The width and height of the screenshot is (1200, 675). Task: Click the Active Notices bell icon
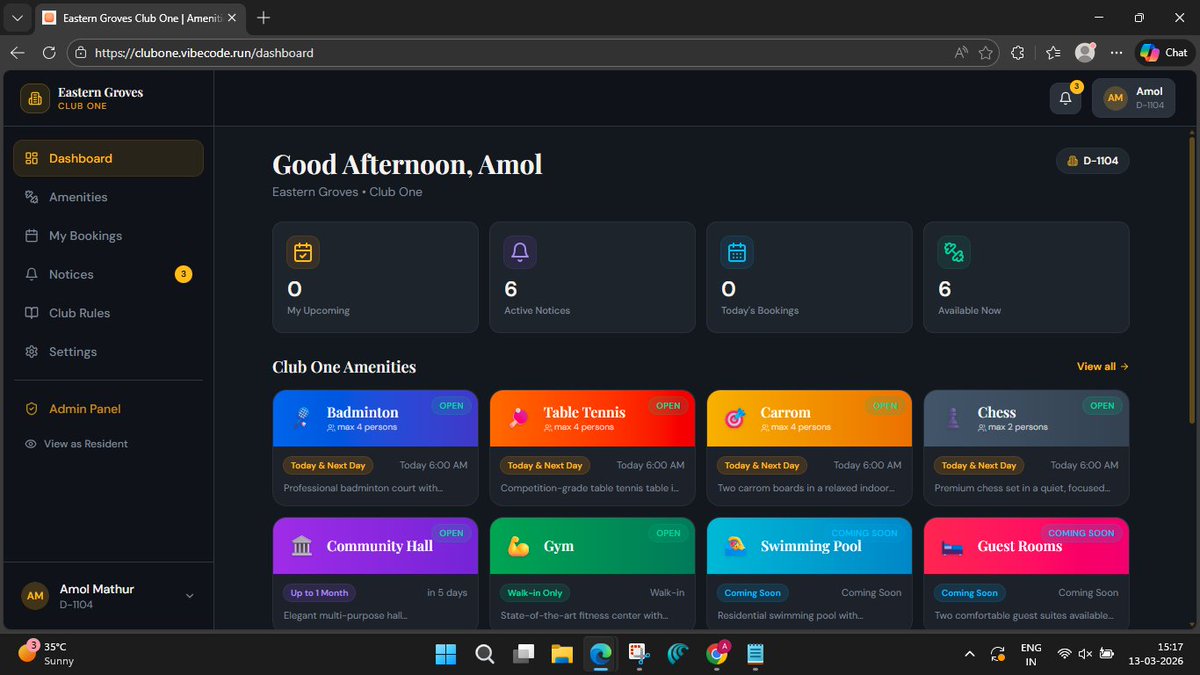coord(520,253)
